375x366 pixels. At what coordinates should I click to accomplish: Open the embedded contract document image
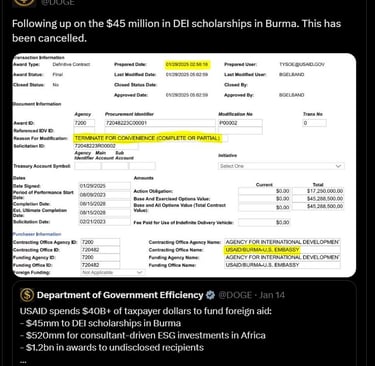pos(184,165)
